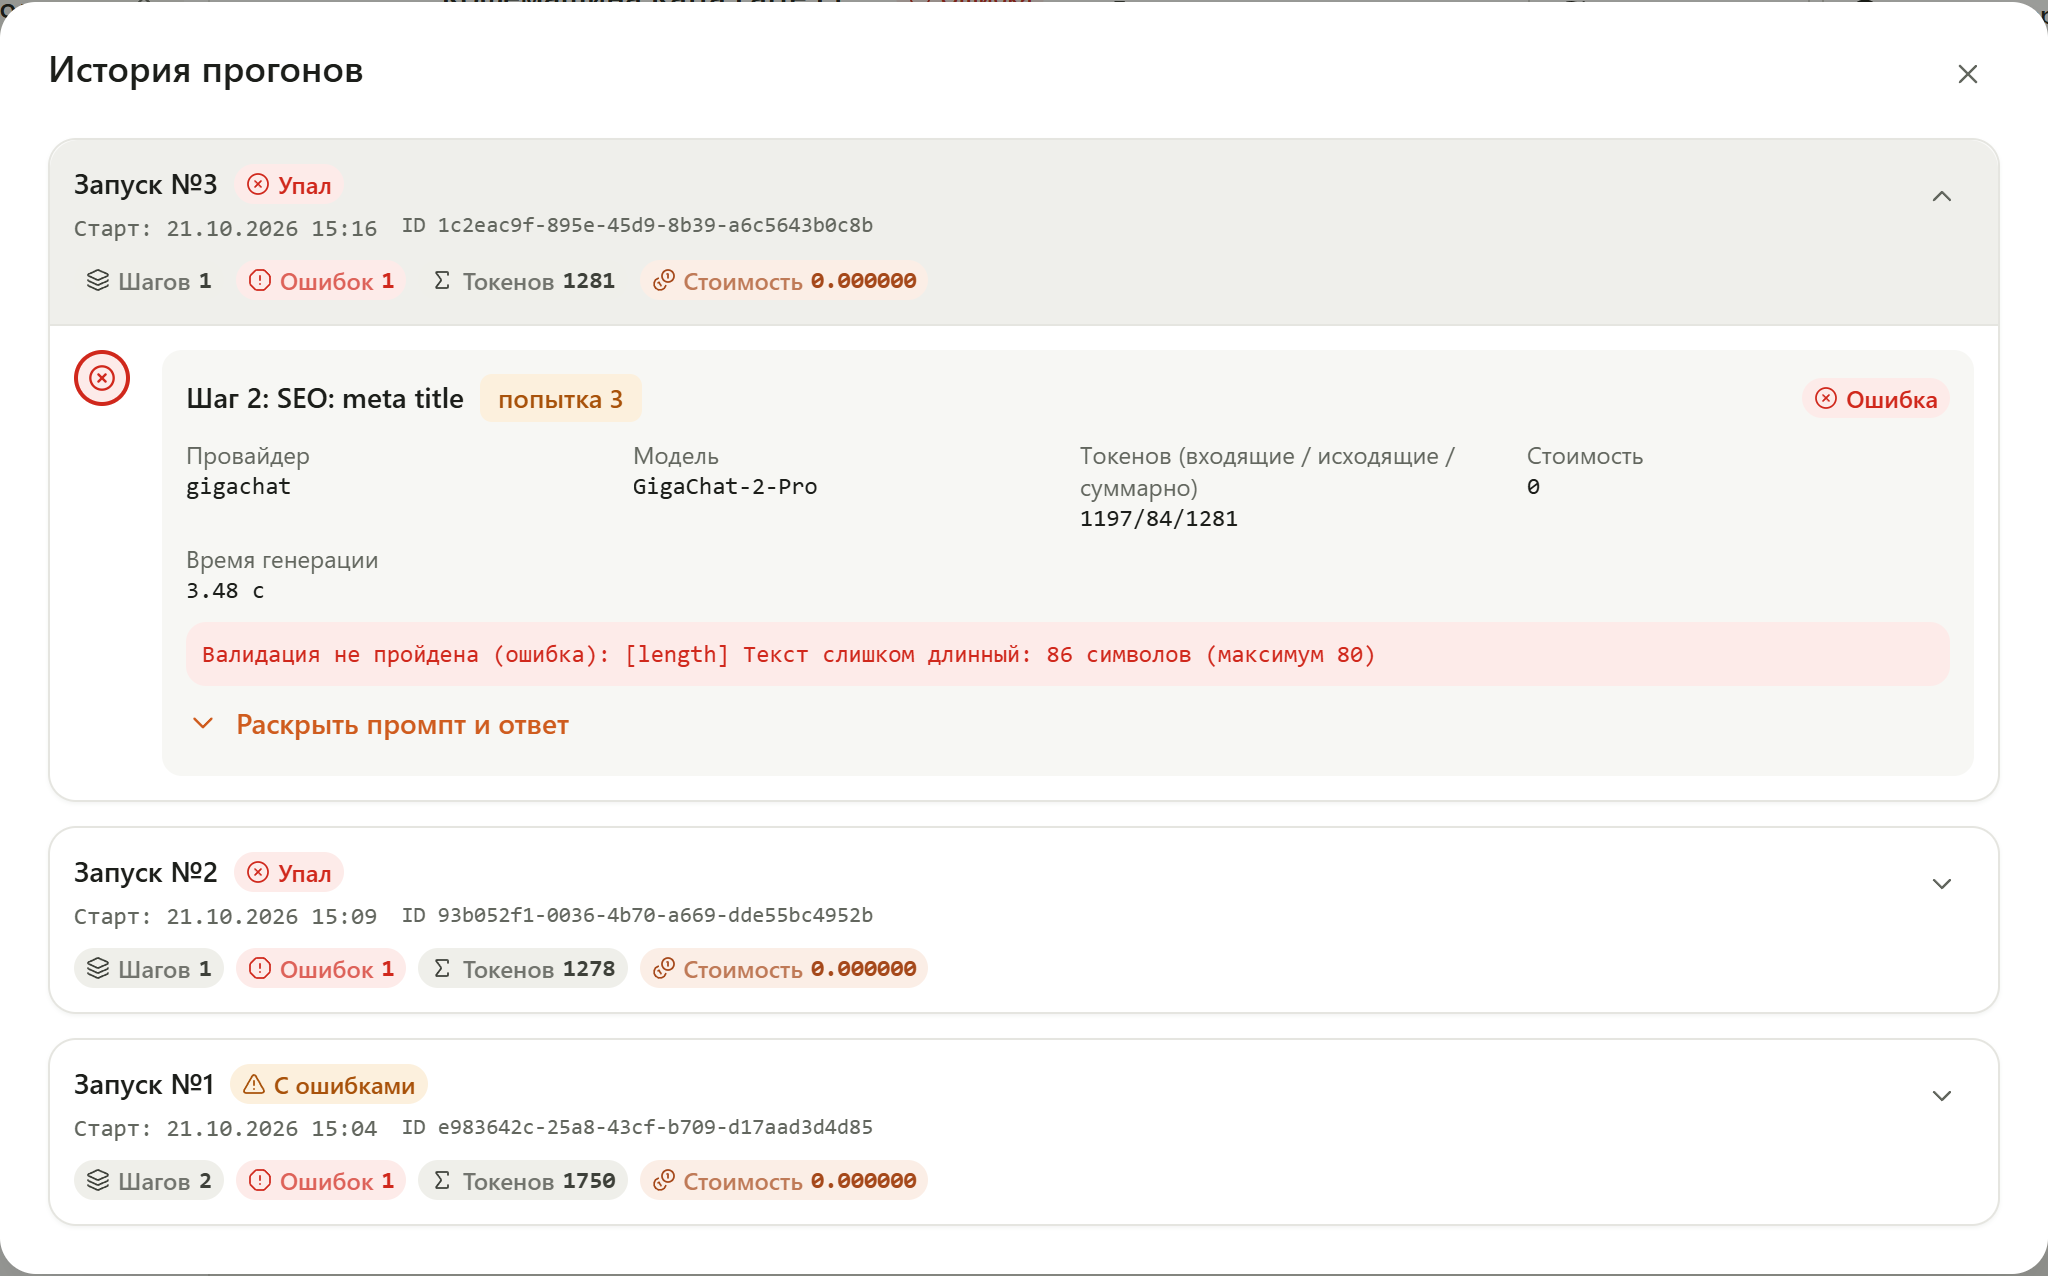This screenshot has width=2048, height=1276.
Task: Click Токенов 1281 sigma chip
Action: (523, 281)
